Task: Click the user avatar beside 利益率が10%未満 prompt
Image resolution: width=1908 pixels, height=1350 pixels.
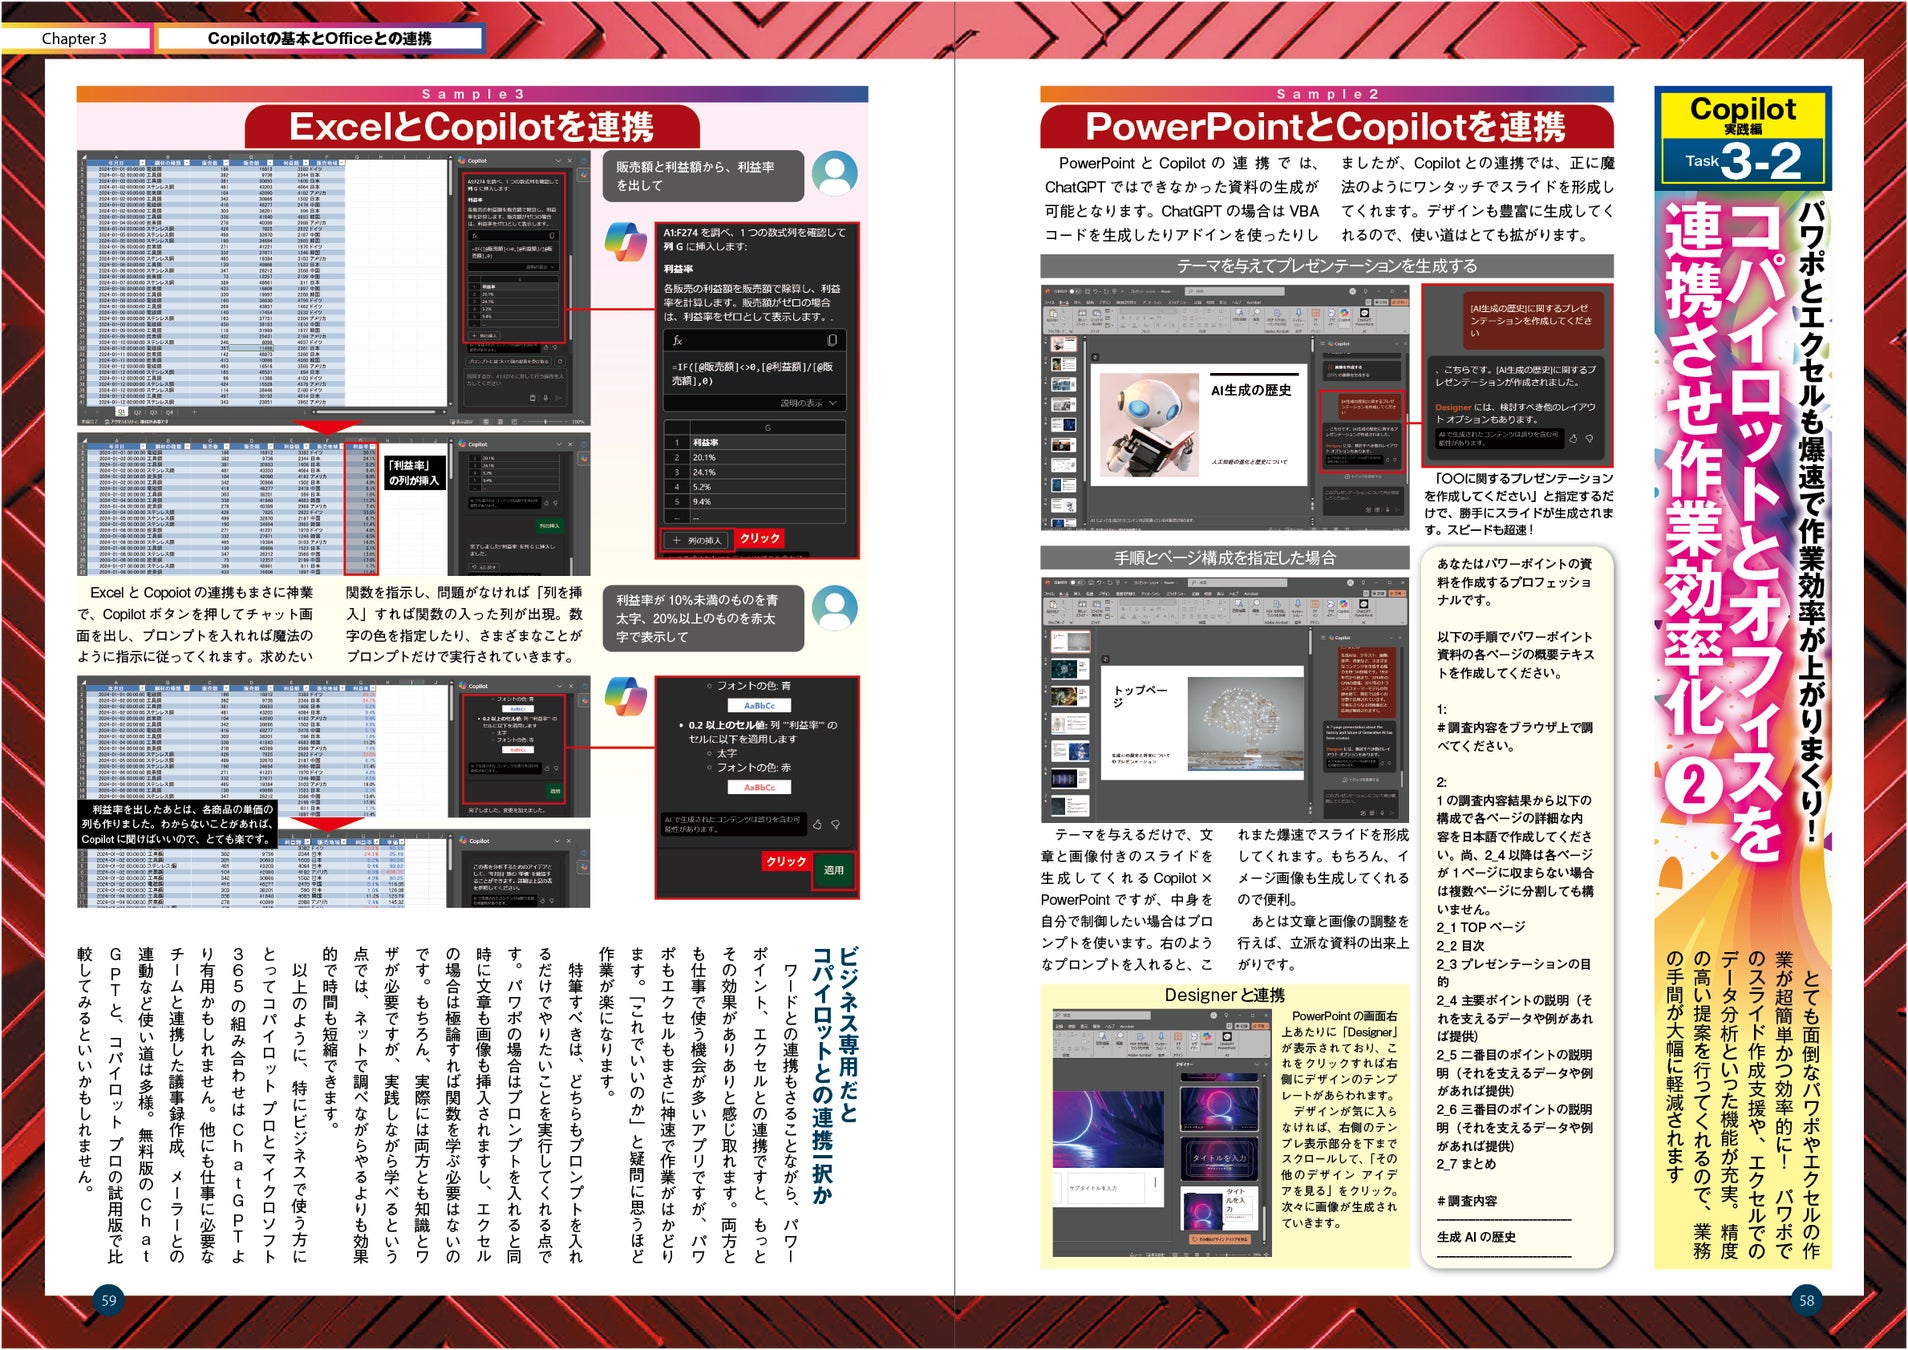Action: point(835,607)
